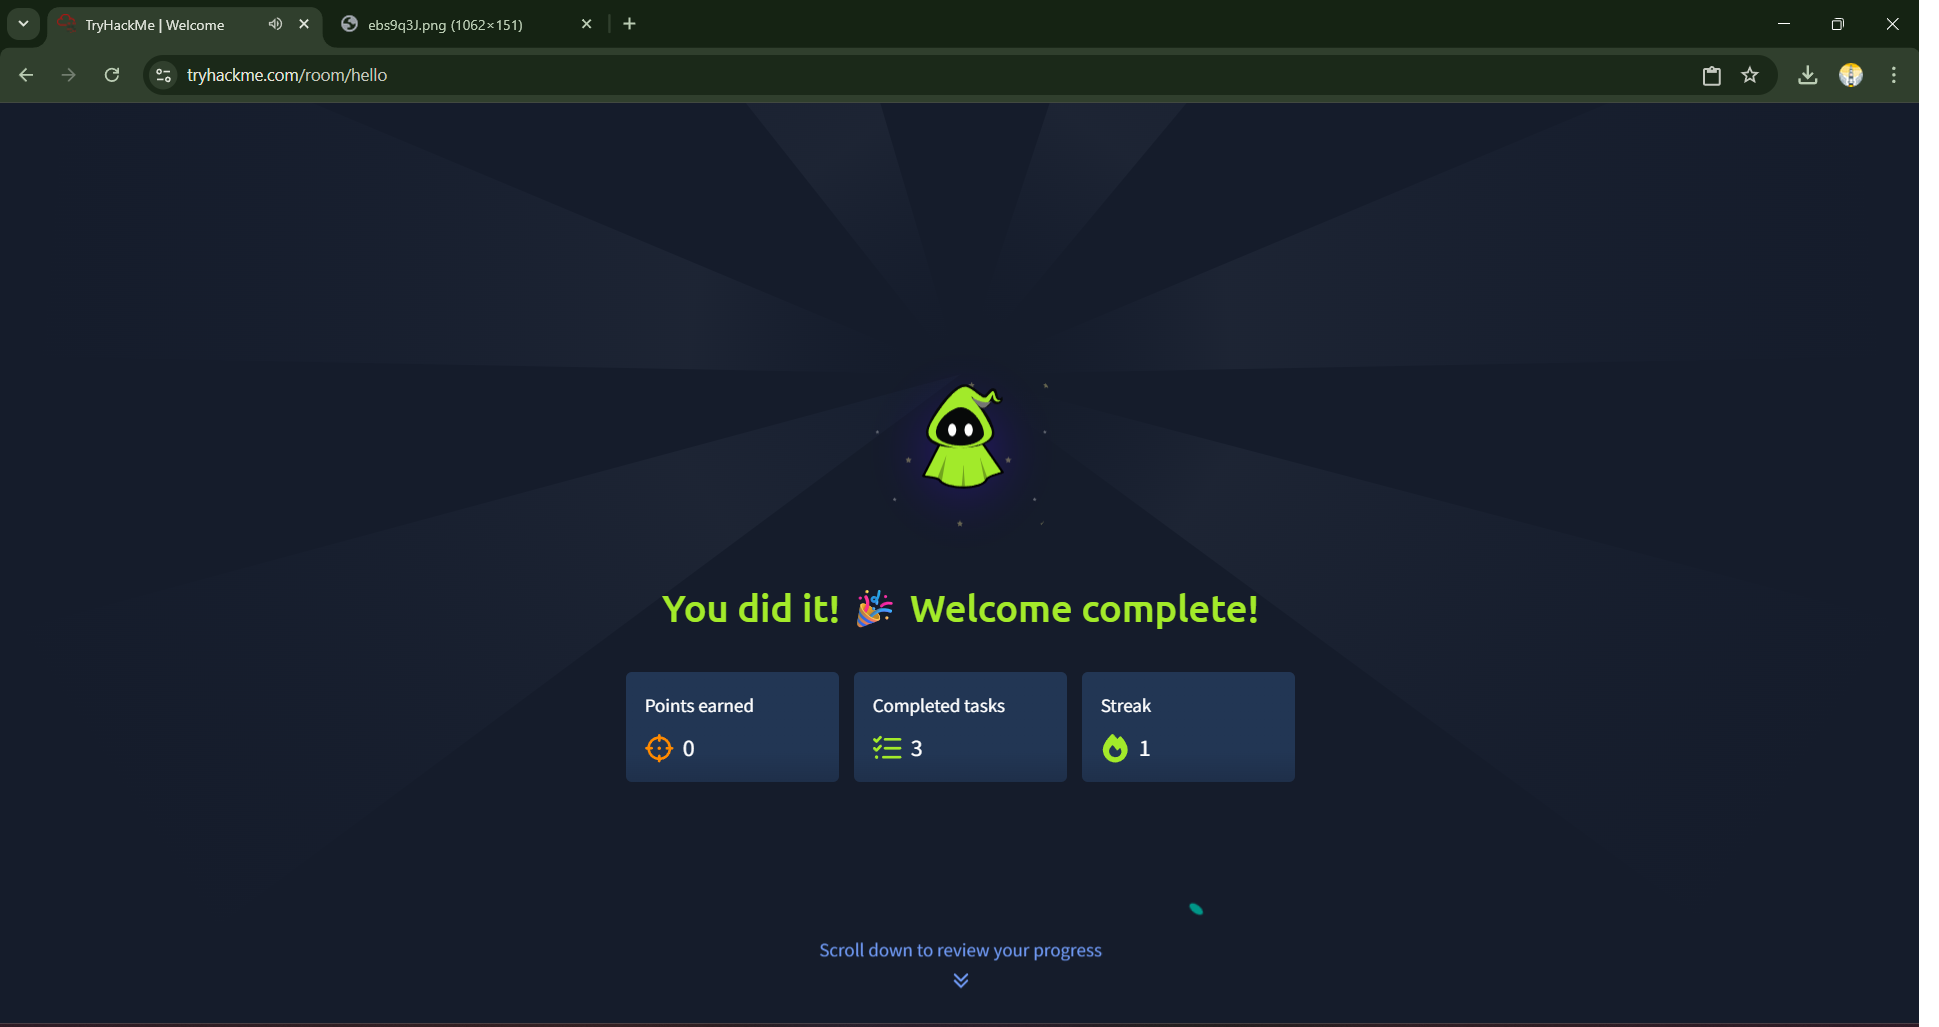Screen dimensions: 1939x1027
Task: Click the green streak flame icon
Action: tap(1115, 748)
